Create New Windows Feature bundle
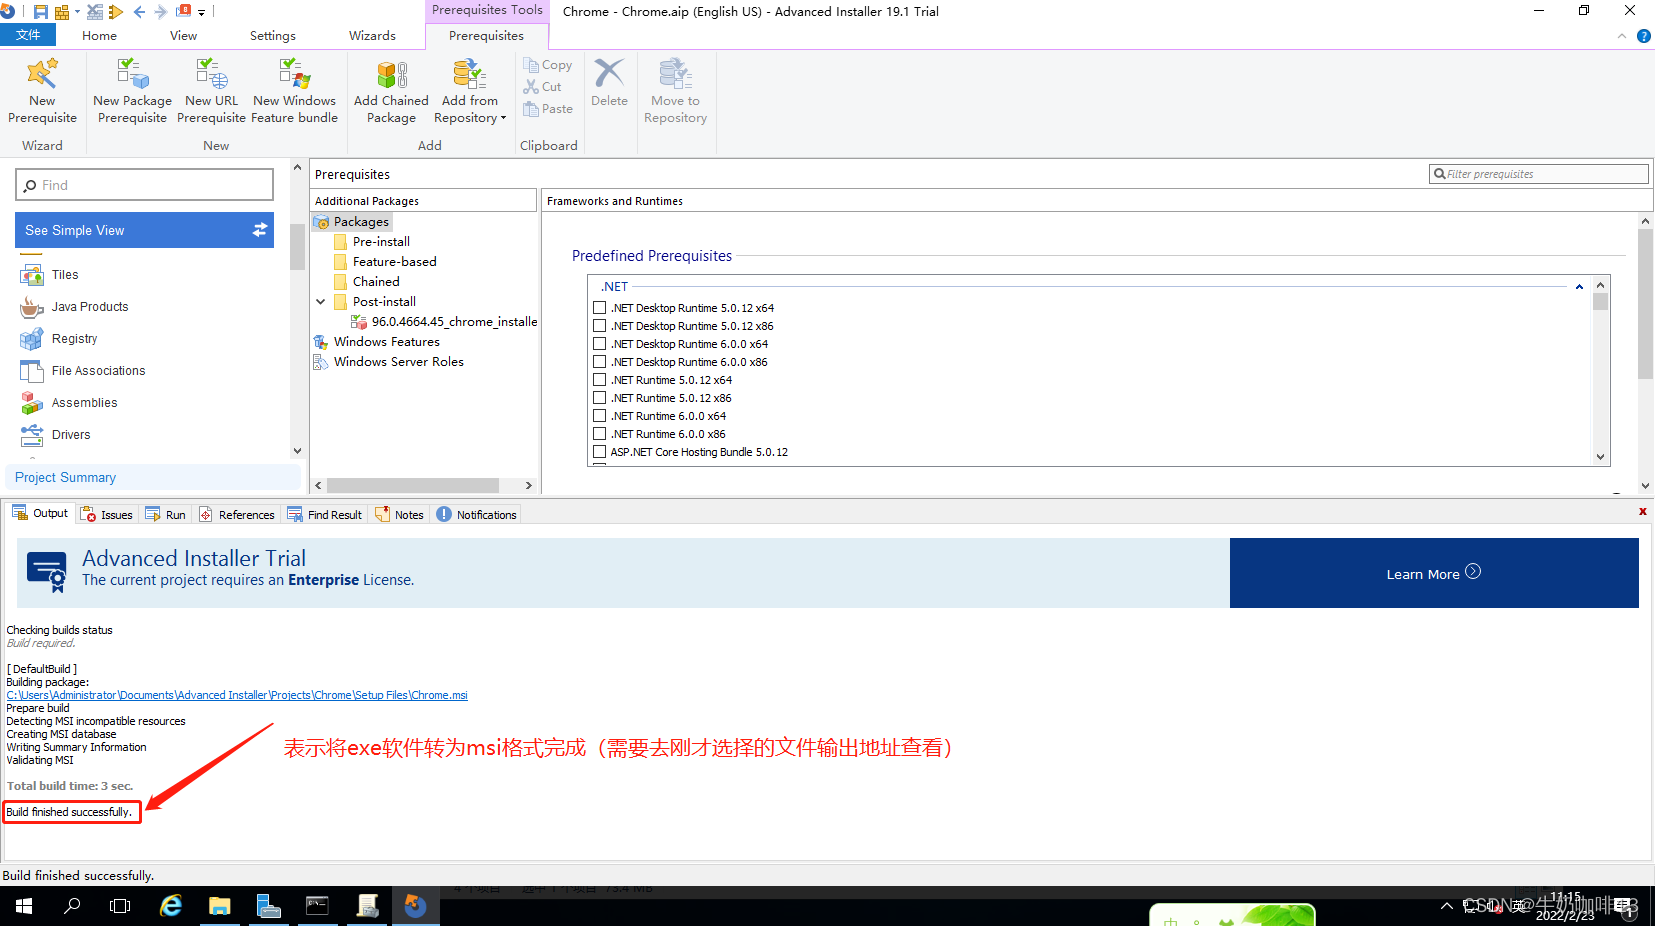The height and width of the screenshot is (926, 1655). [294, 90]
